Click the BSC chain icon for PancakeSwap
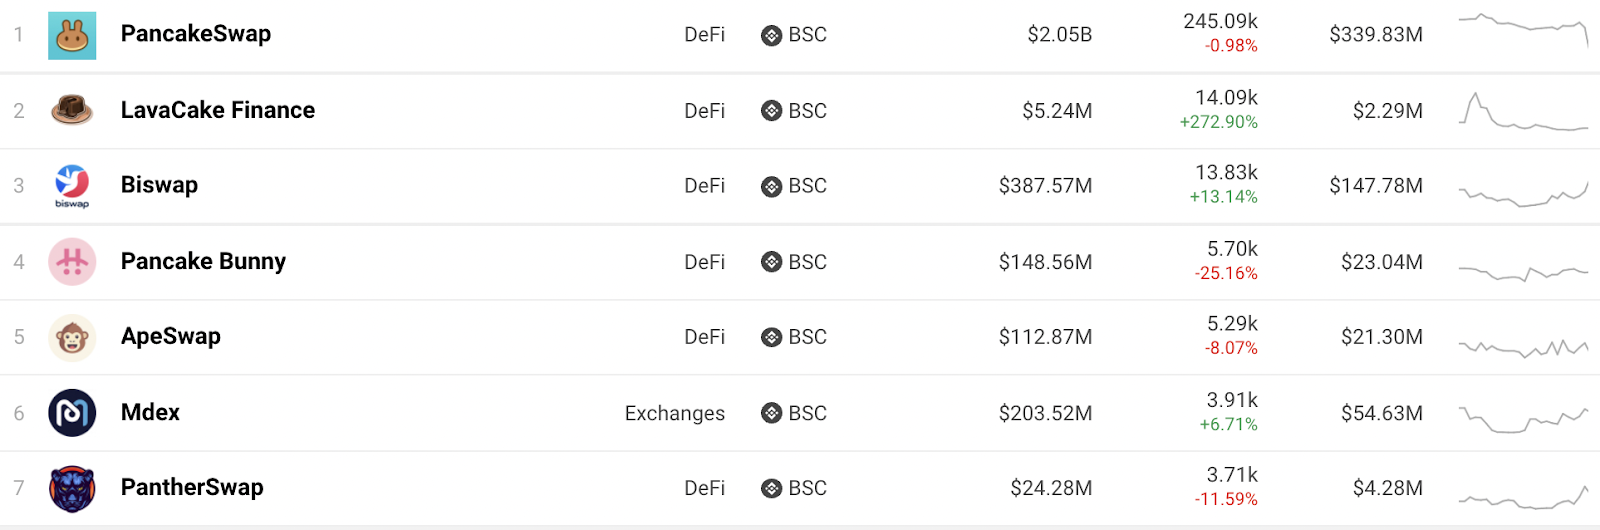The height and width of the screenshot is (530, 1600). 771,35
